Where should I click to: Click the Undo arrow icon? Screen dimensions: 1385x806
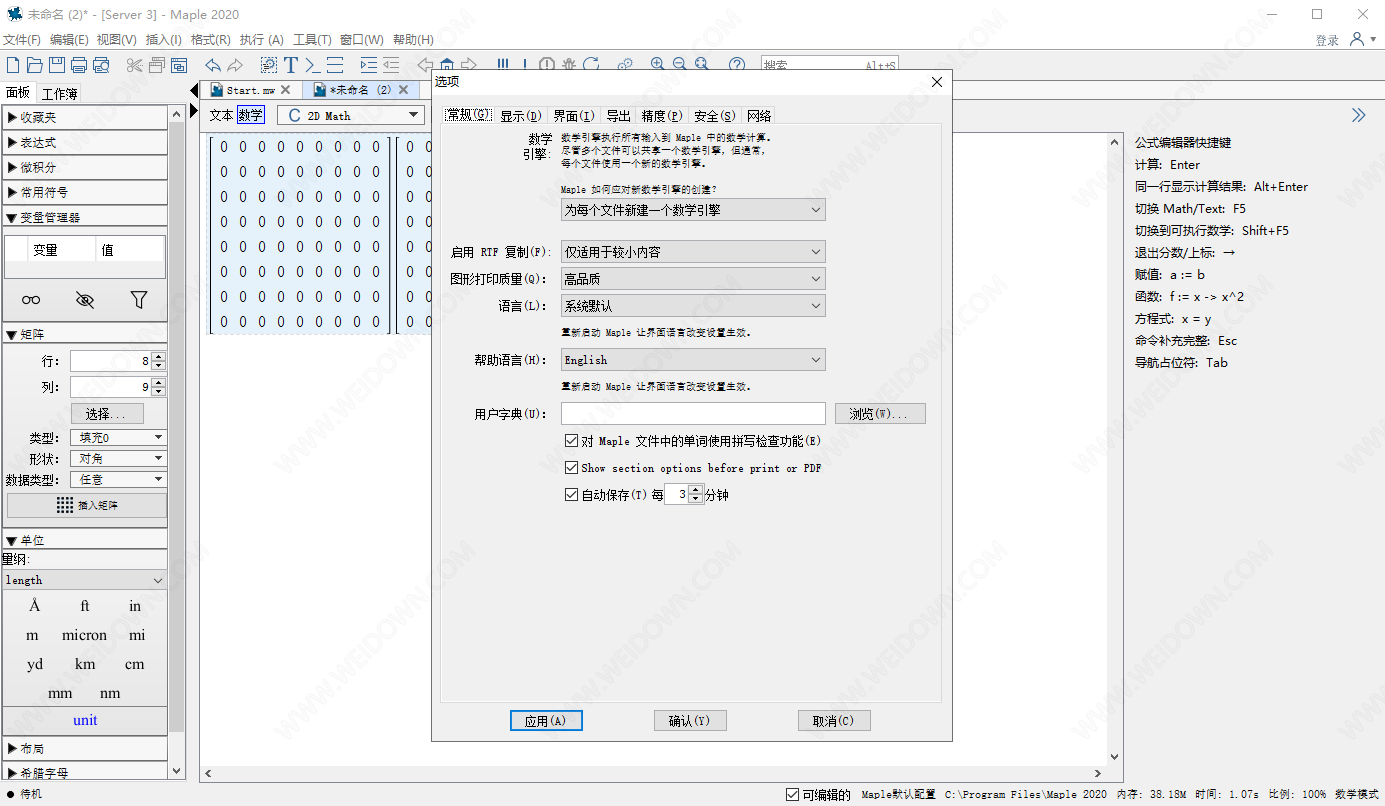click(213, 65)
